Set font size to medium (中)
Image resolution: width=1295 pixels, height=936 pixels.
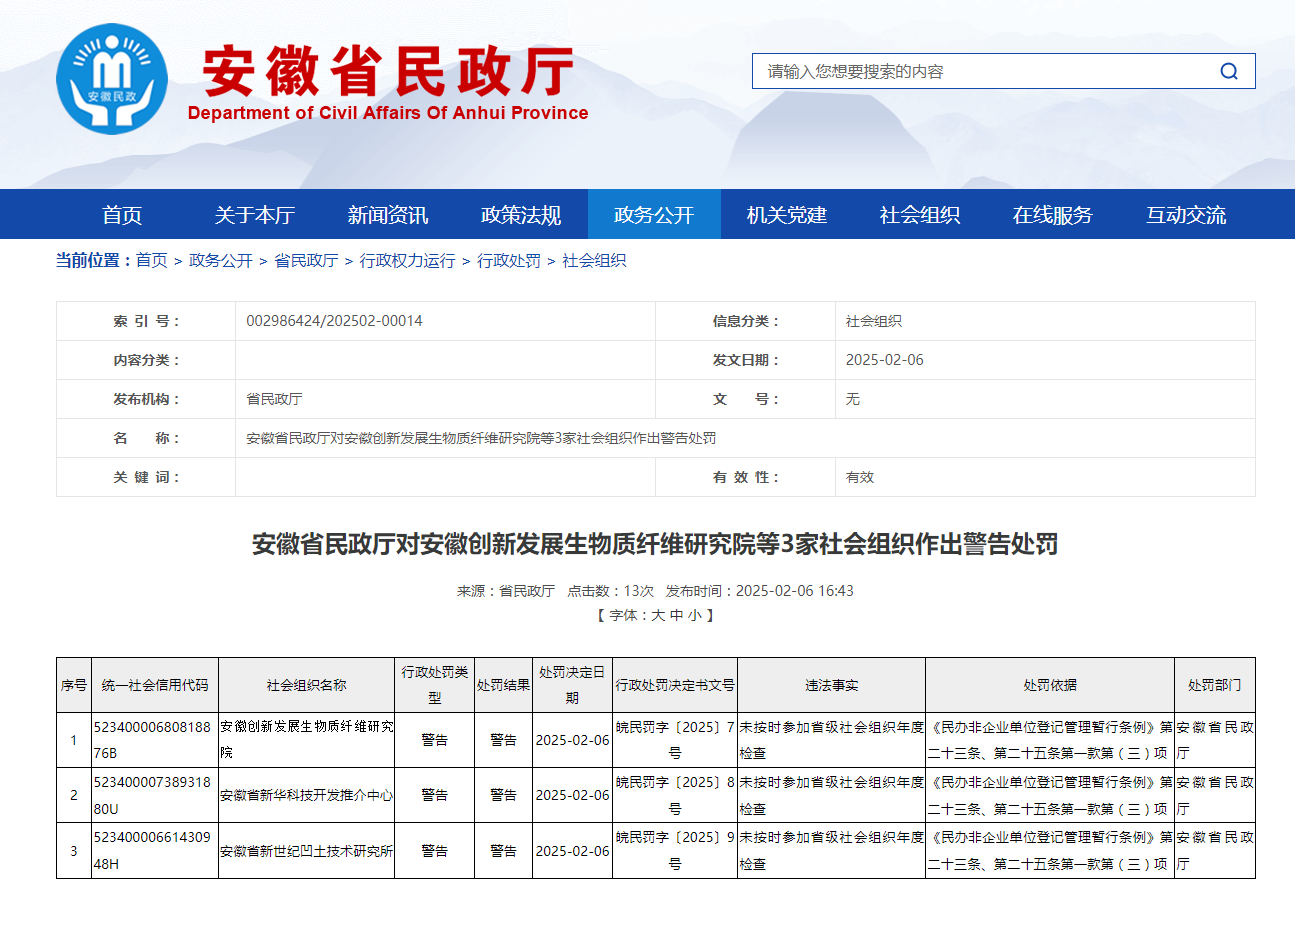[x=677, y=616]
